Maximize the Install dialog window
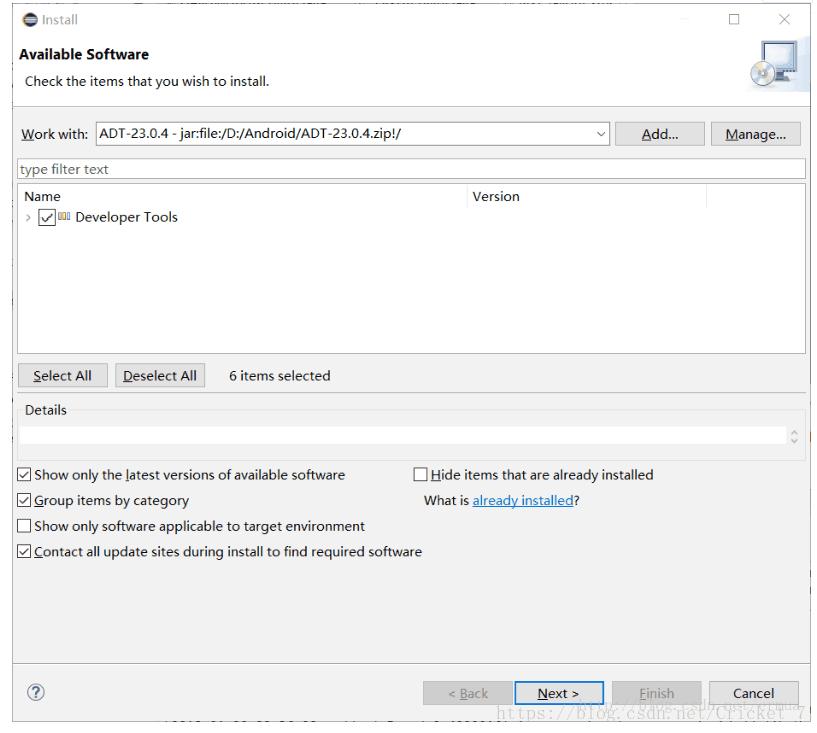 (x=734, y=20)
